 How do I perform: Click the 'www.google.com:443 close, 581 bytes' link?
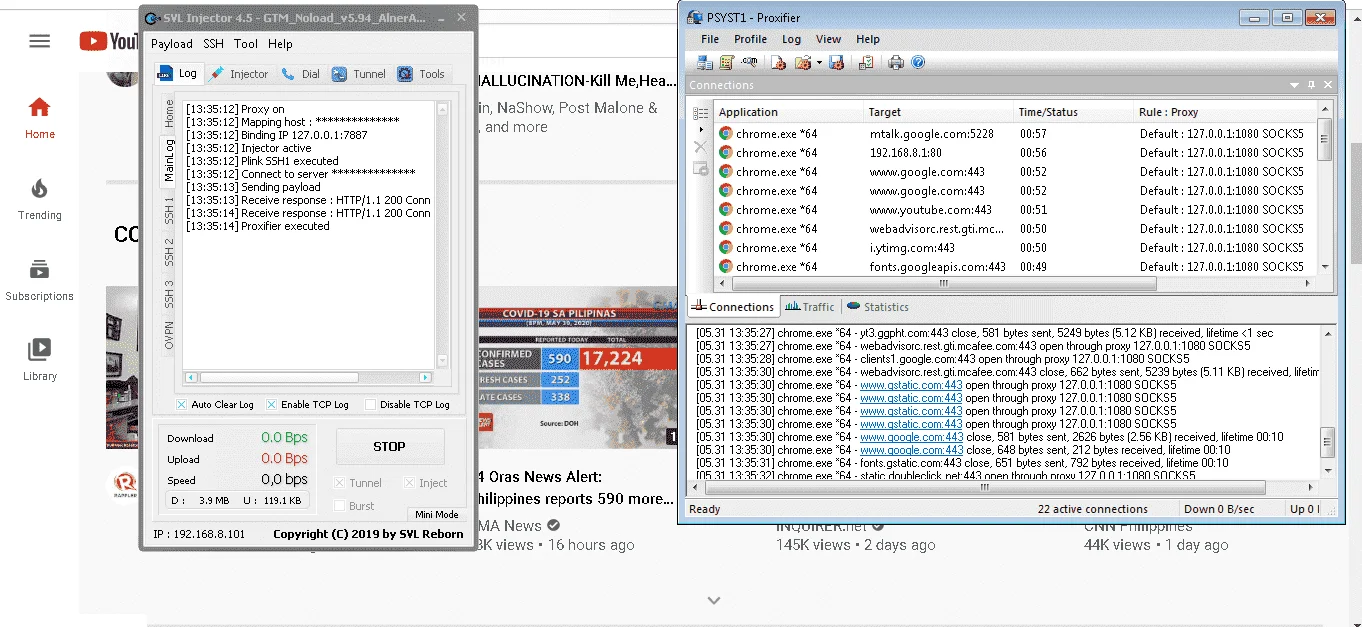click(x=911, y=437)
